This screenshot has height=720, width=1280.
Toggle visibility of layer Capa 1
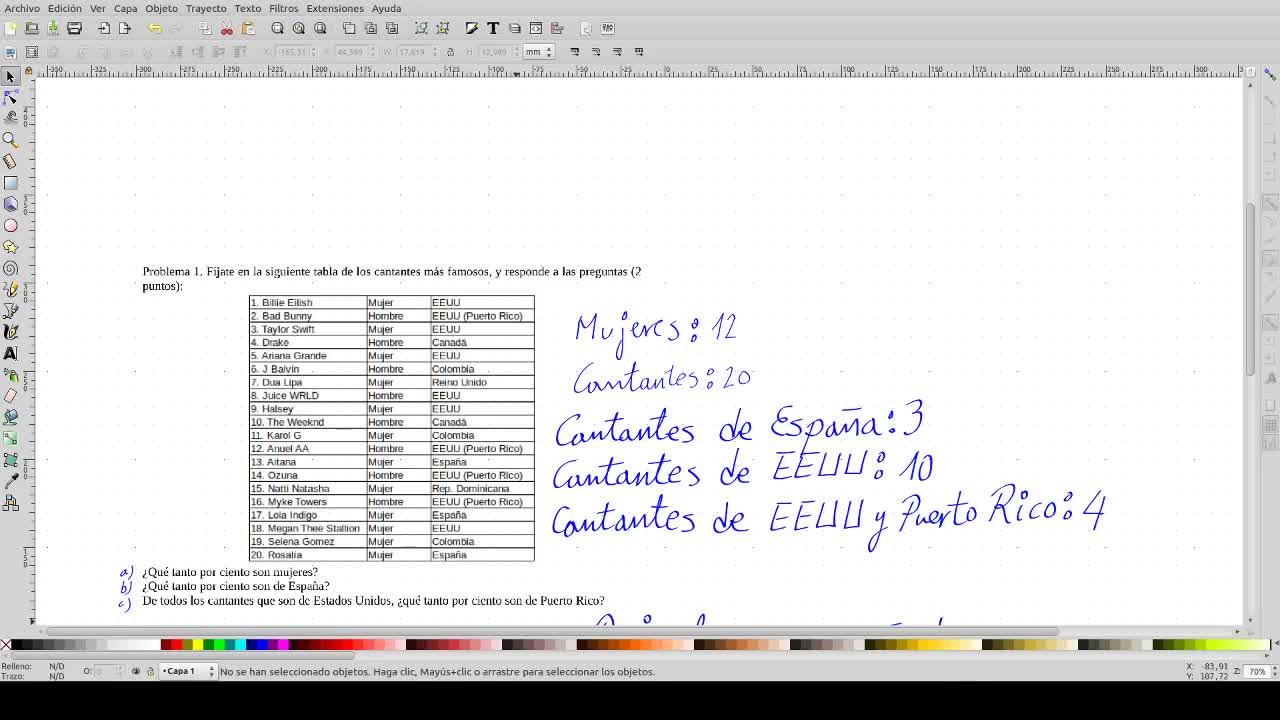coord(136,671)
